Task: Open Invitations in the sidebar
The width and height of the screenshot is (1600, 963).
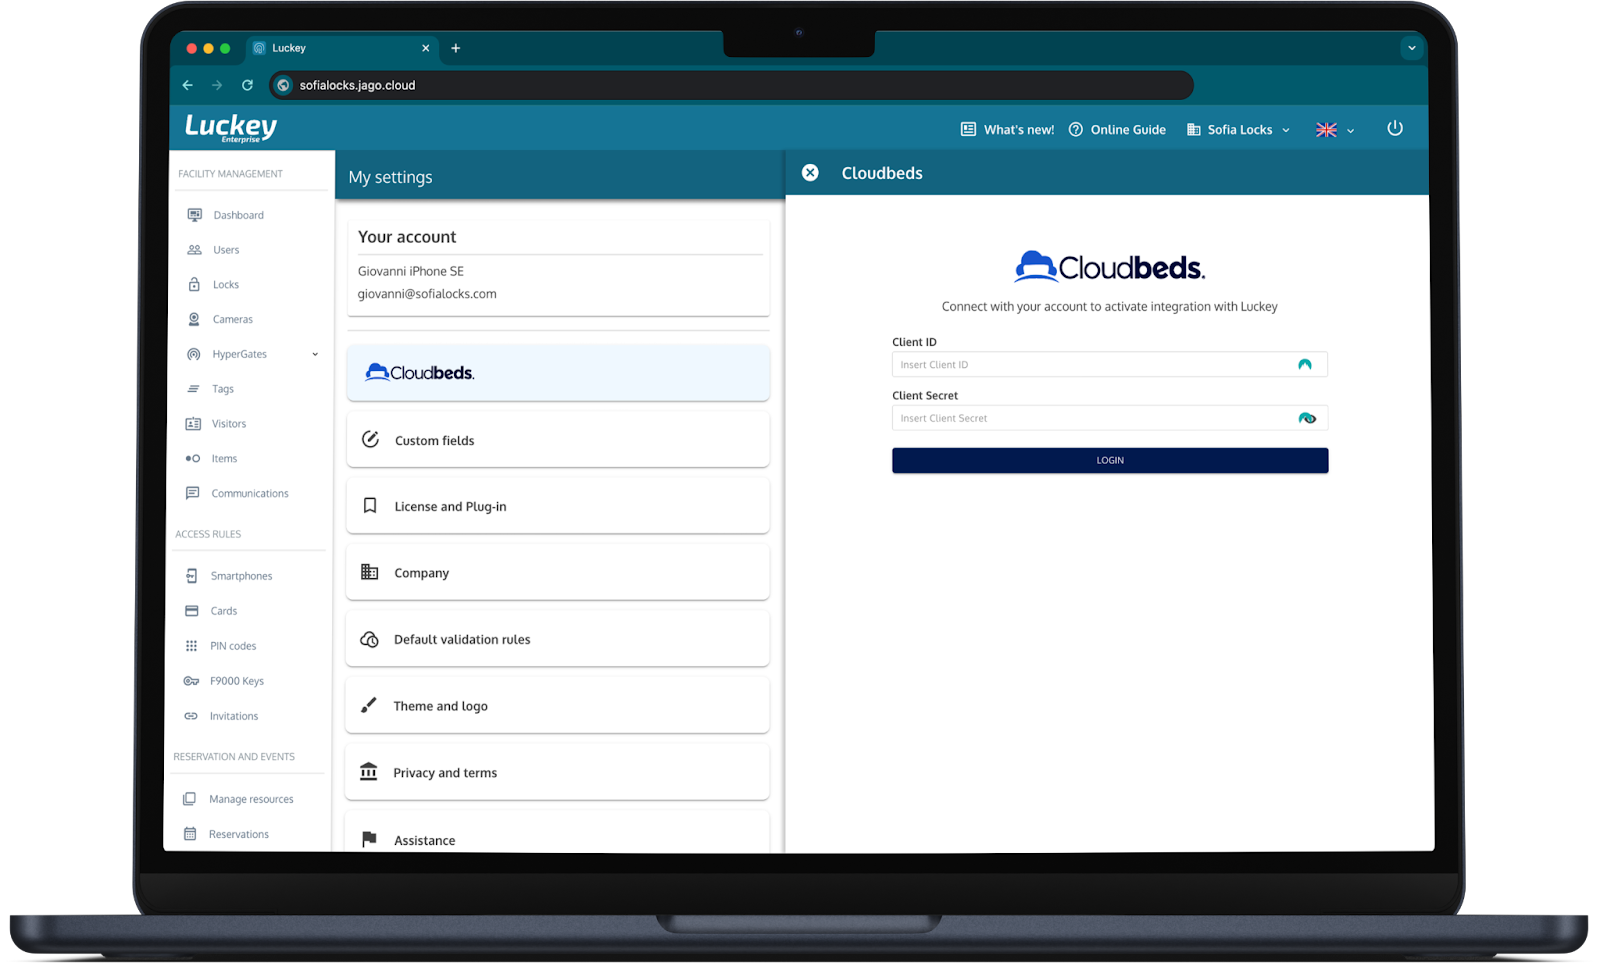Action: [233, 716]
